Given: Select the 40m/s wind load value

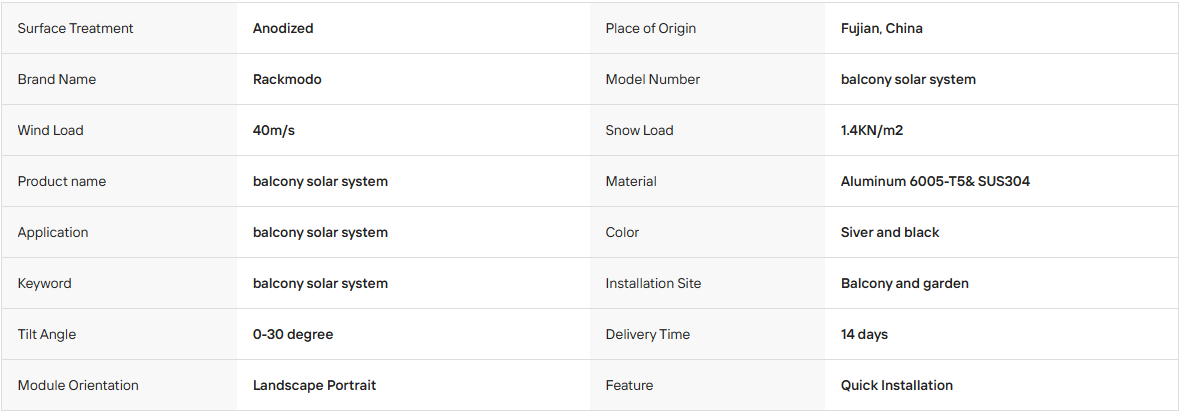Looking at the screenshot, I should coord(274,130).
